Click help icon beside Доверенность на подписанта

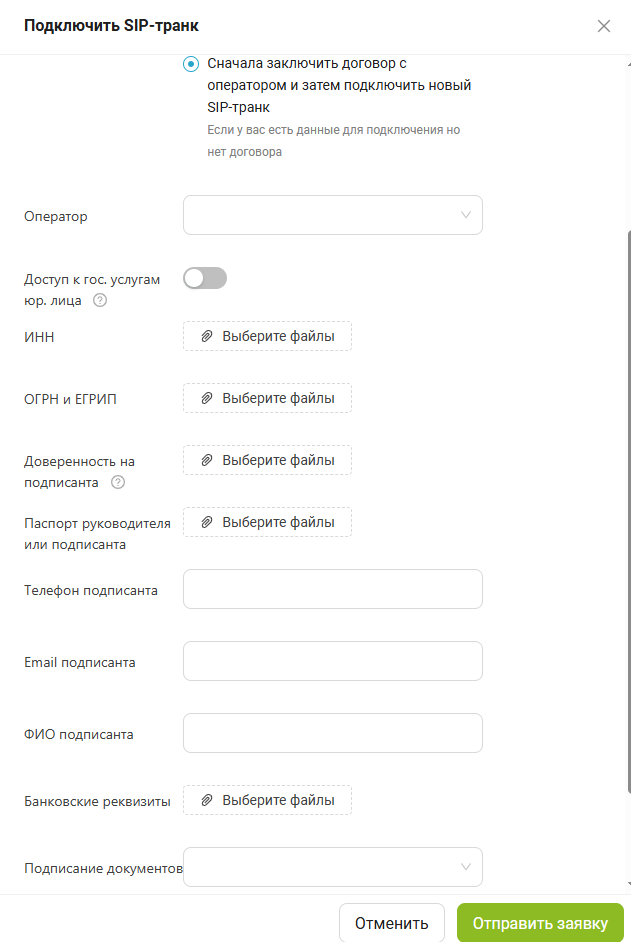click(x=118, y=482)
